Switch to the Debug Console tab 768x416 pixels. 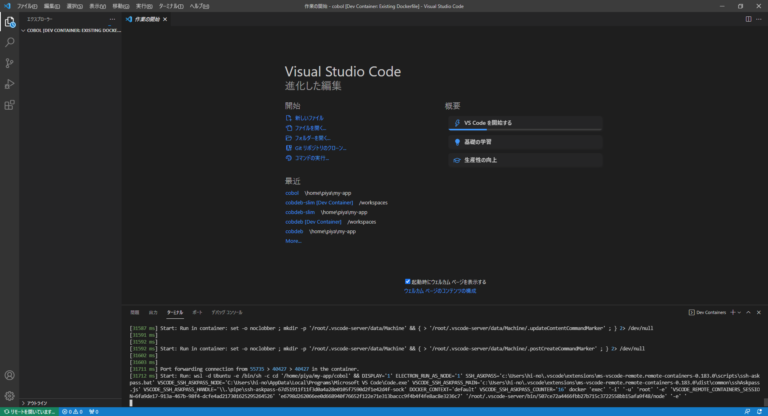tap(227, 312)
